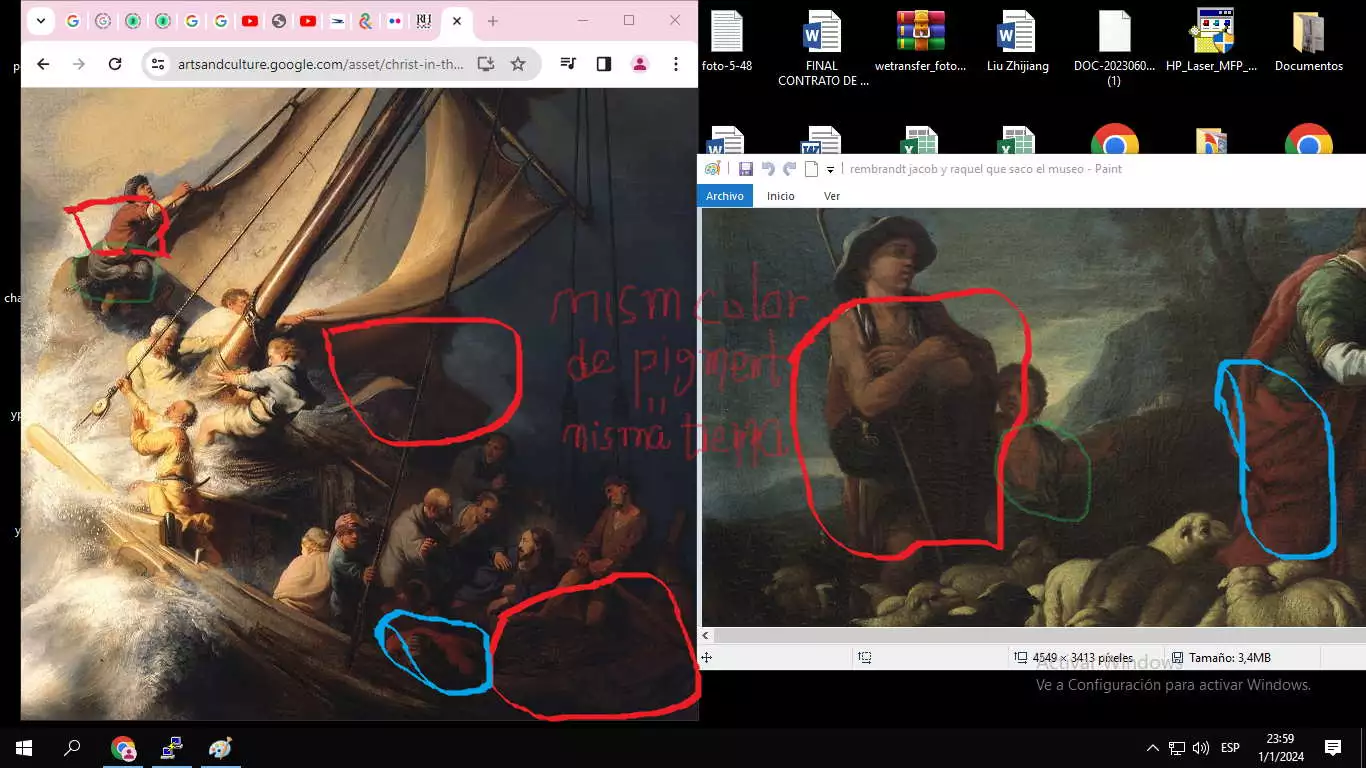Expand Paint's Customize Quick Access Toolbar arrow
The image size is (1366, 768).
click(830, 170)
